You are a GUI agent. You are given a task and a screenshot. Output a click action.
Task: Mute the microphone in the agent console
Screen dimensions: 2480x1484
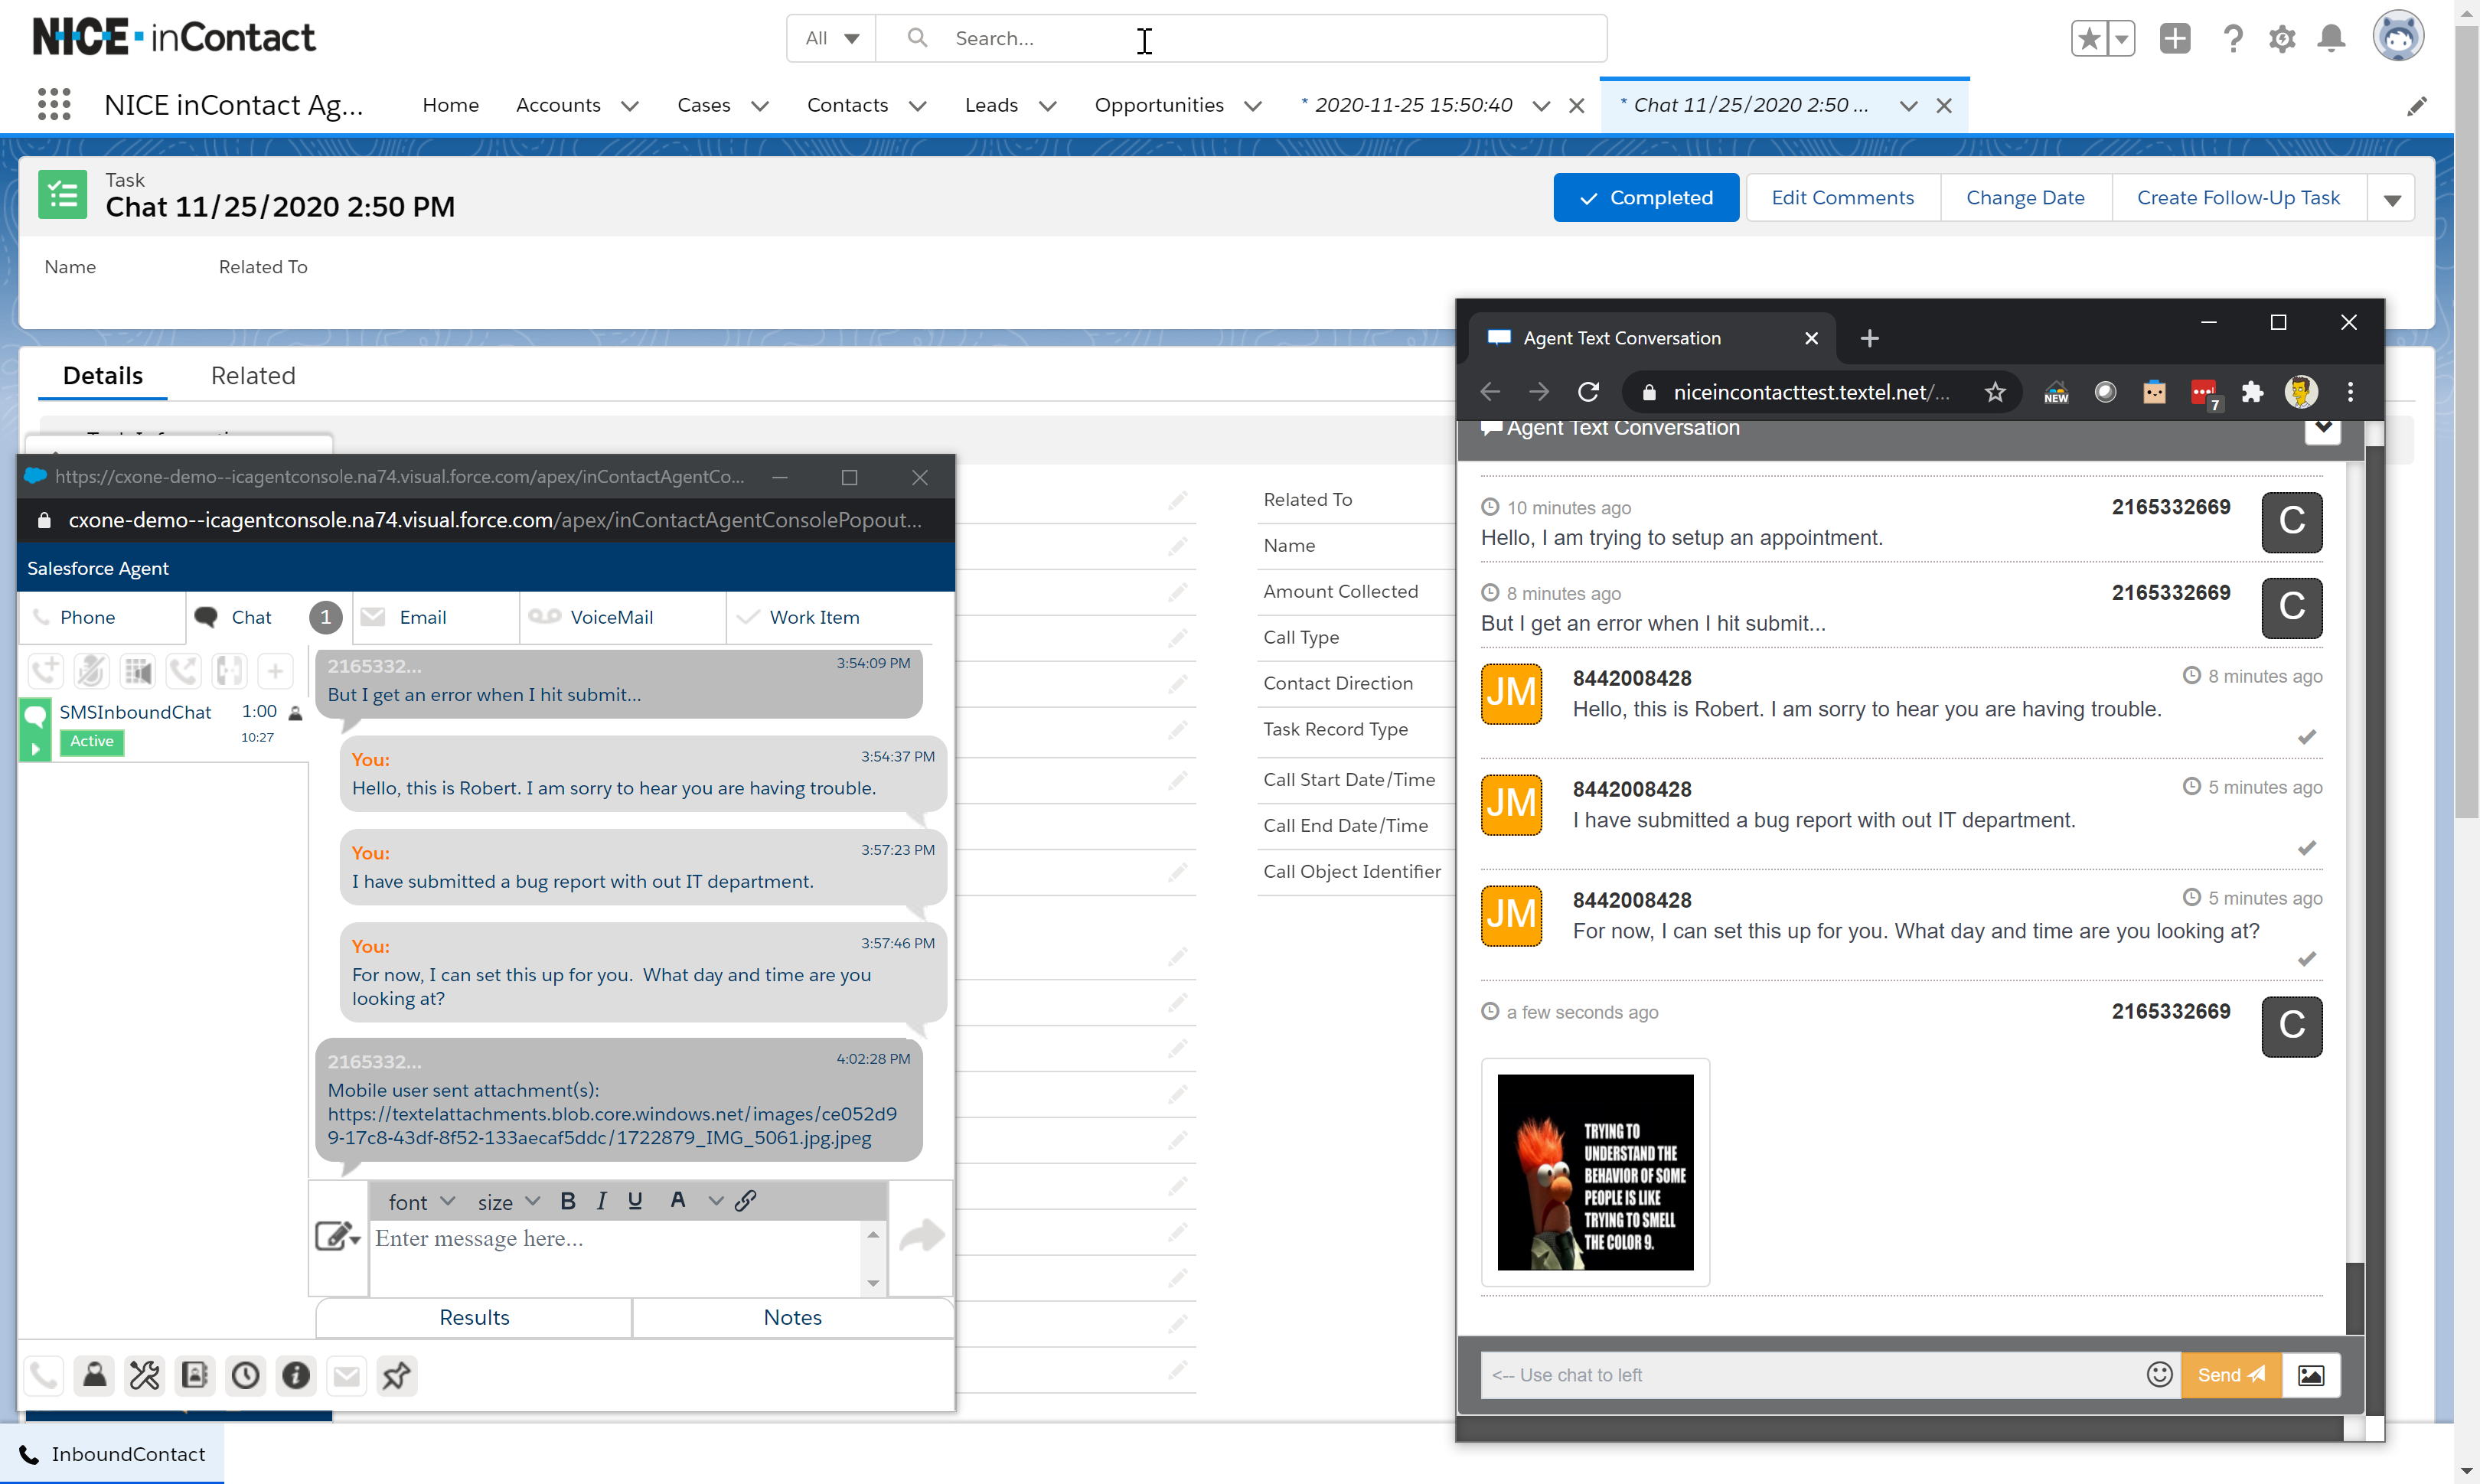coord(92,671)
